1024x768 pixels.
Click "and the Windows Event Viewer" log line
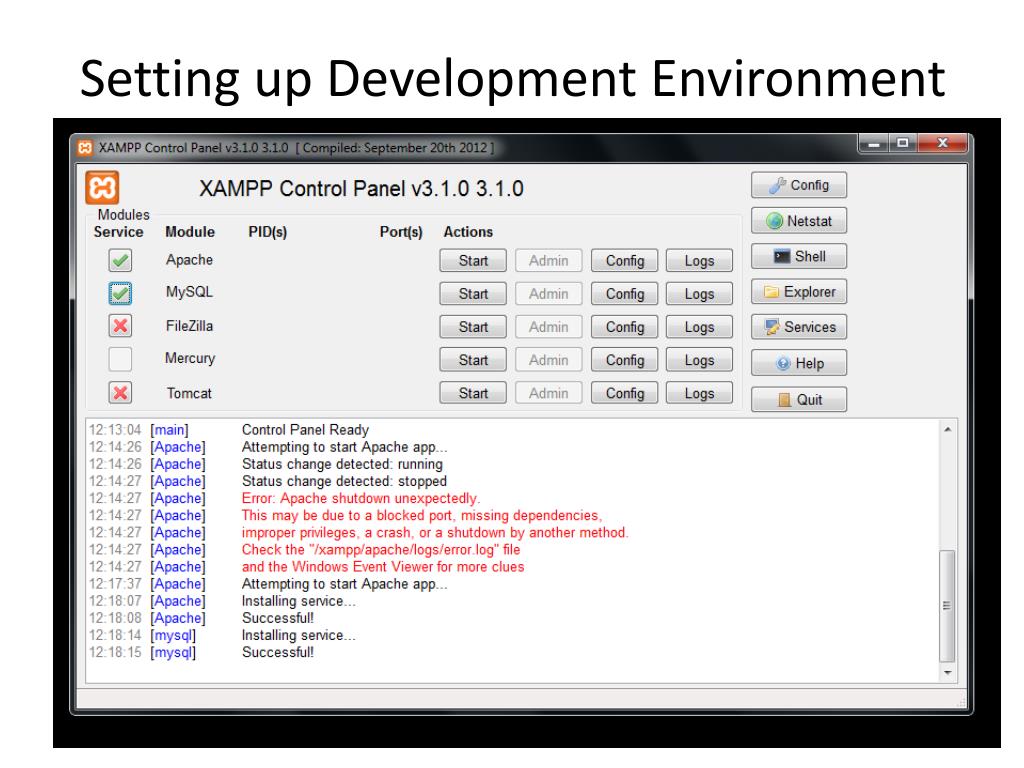tap(383, 567)
